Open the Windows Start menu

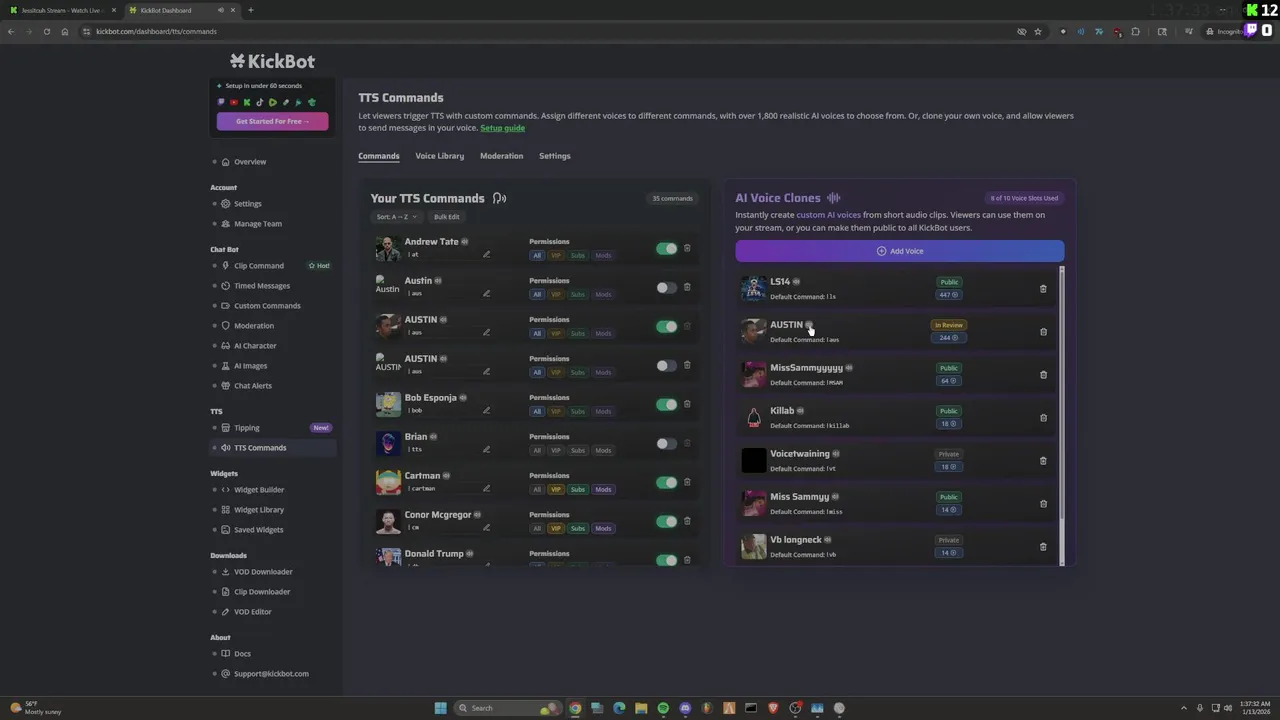[x=440, y=708]
